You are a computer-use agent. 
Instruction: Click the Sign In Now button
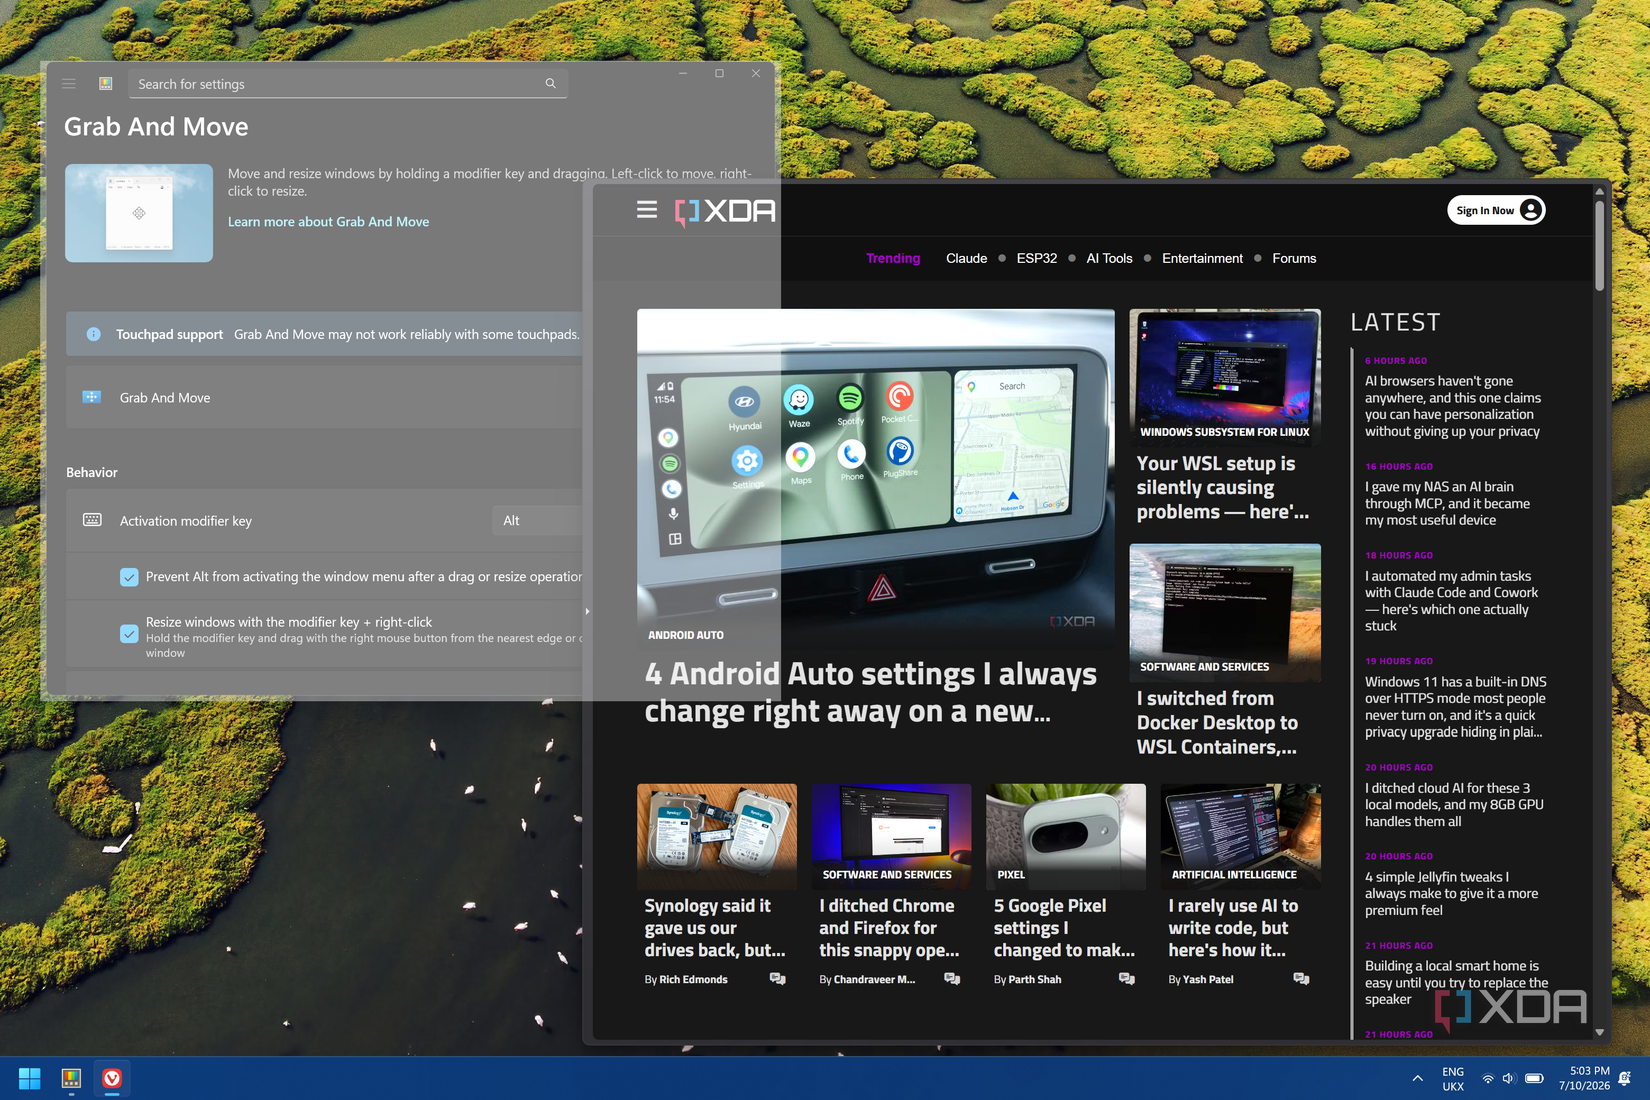[1496, 210]
